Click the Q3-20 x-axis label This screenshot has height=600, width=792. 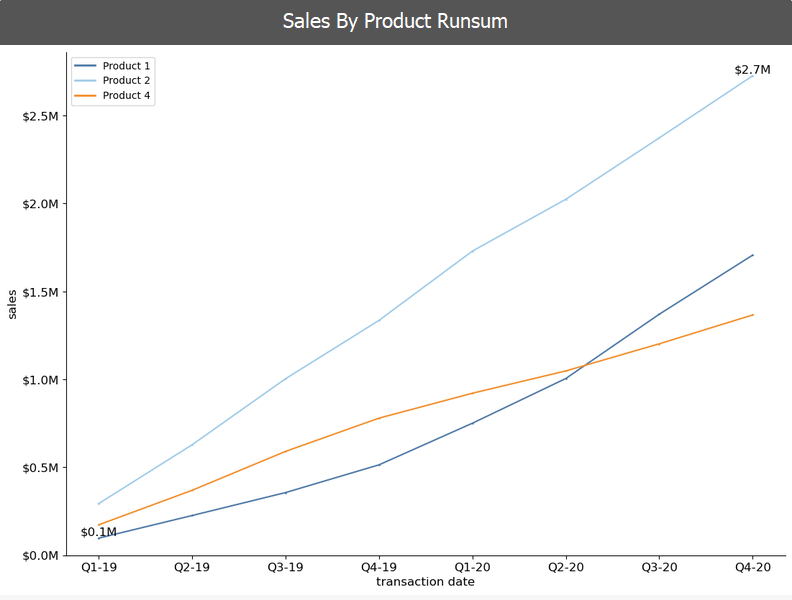(x=659, y=567)
